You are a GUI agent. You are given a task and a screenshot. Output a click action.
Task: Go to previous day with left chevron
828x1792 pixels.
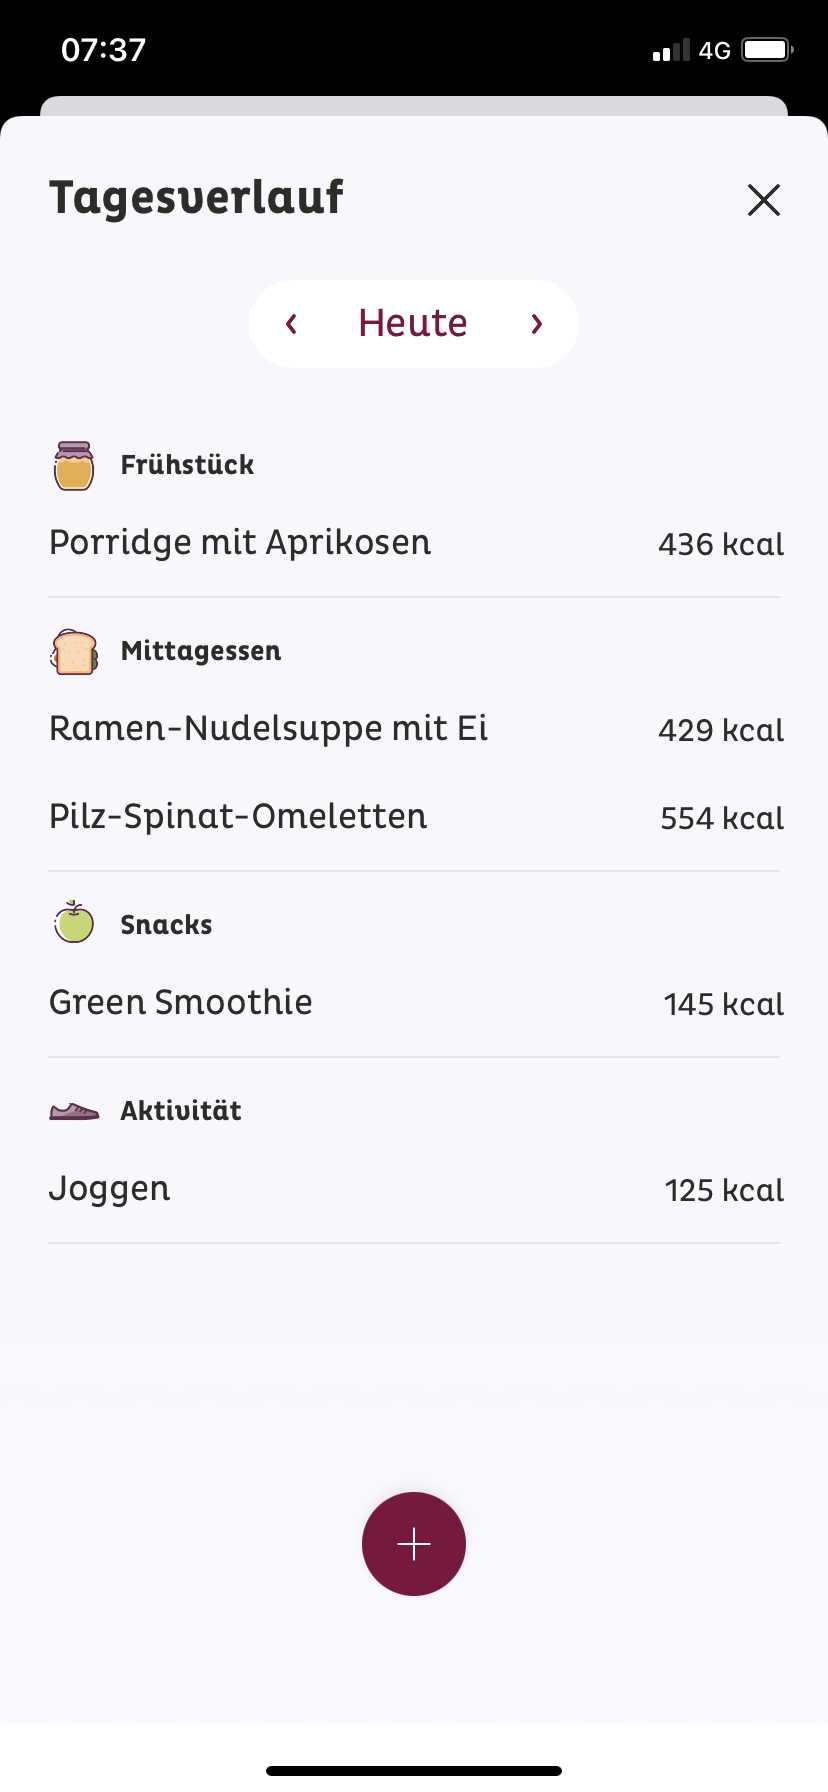(291, 324)
